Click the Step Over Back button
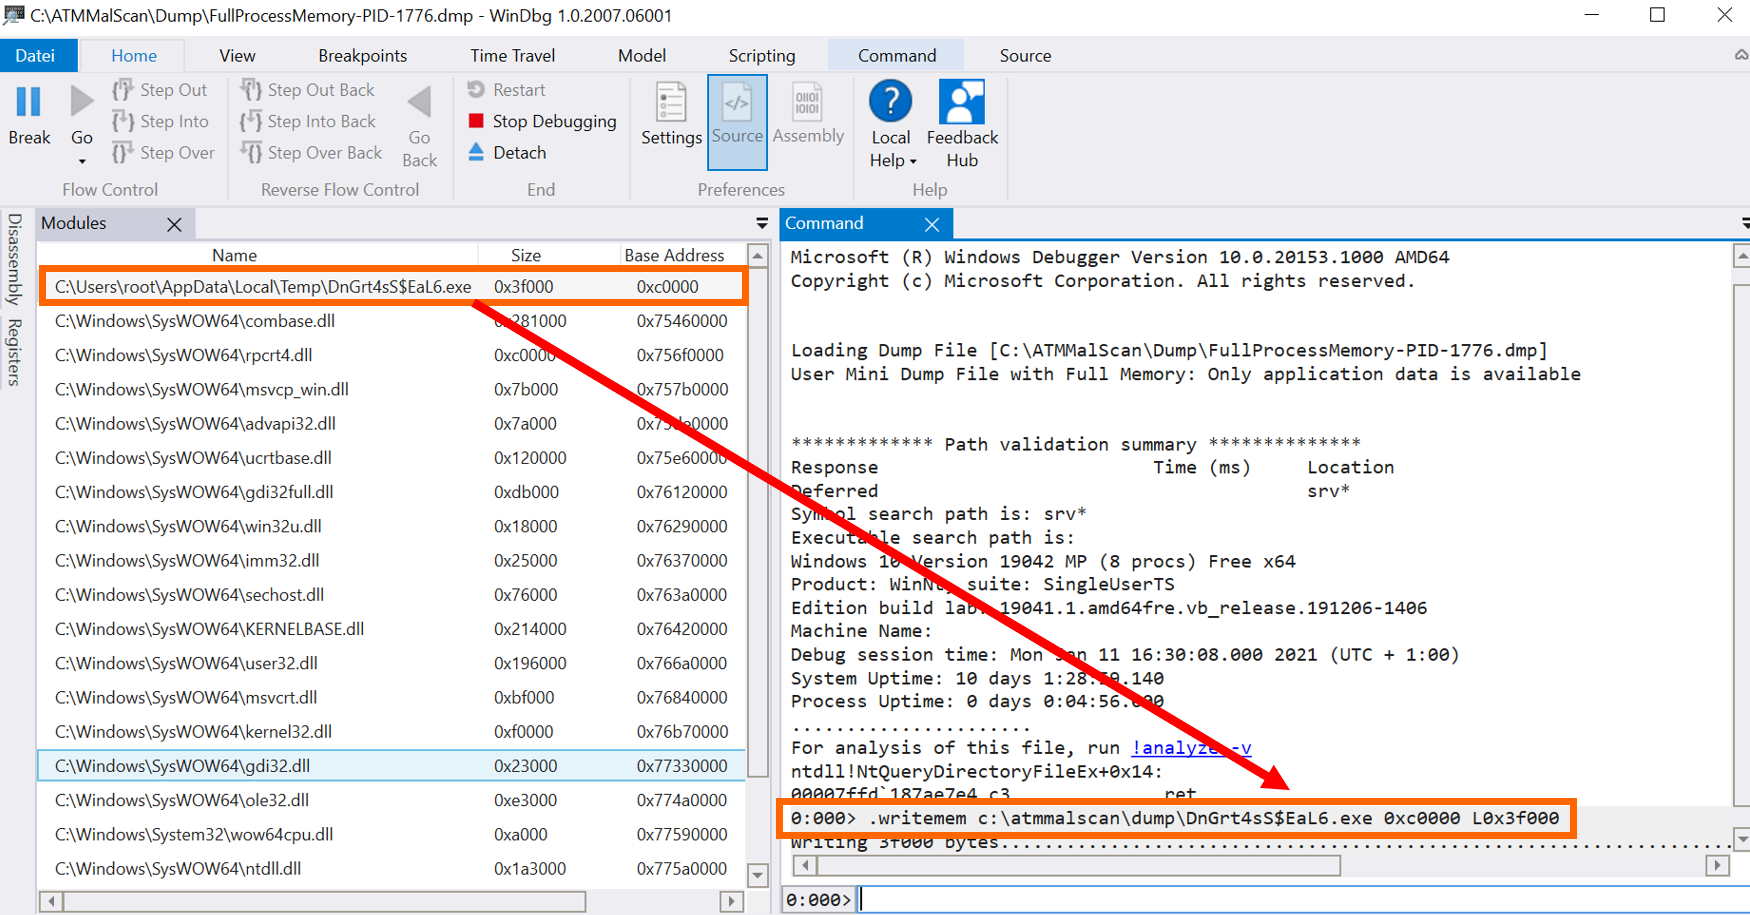Screen dimensions: 1750x915 pyautogui.click(x=312, y=153)
